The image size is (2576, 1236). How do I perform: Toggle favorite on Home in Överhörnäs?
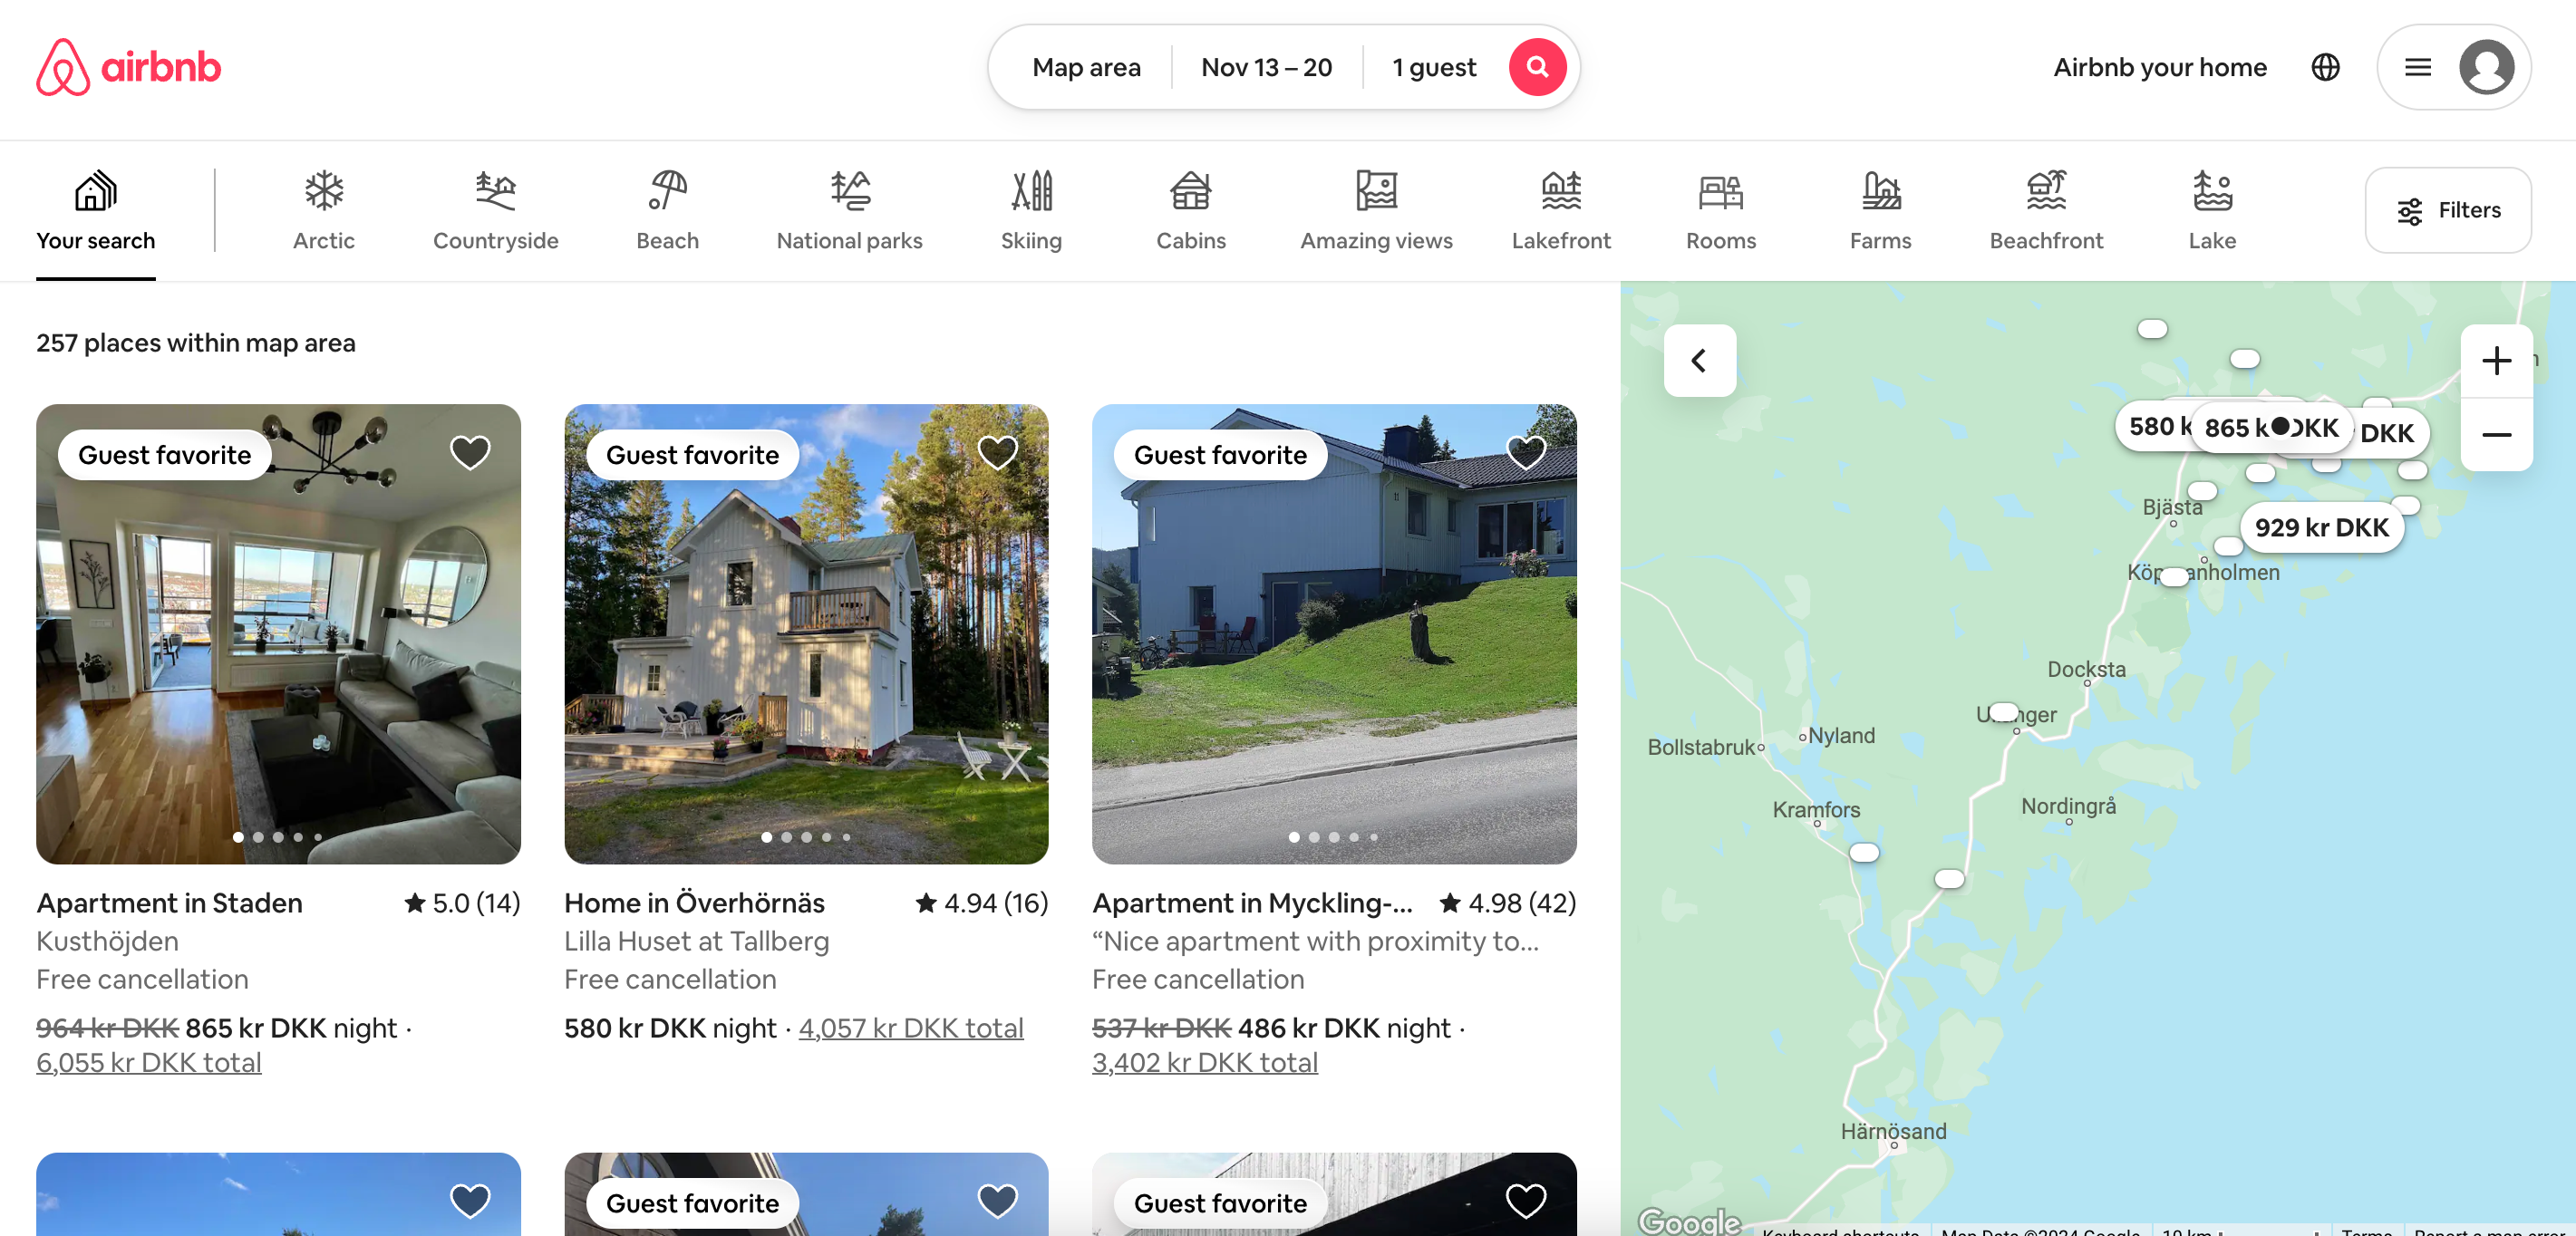point(999,451)
